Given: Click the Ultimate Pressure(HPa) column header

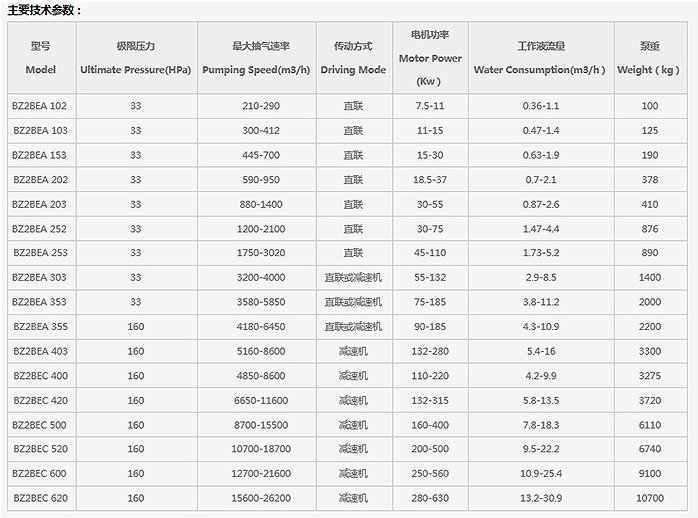Looking at the screenshot, I should pyautogui.click(x=135, y=58).
